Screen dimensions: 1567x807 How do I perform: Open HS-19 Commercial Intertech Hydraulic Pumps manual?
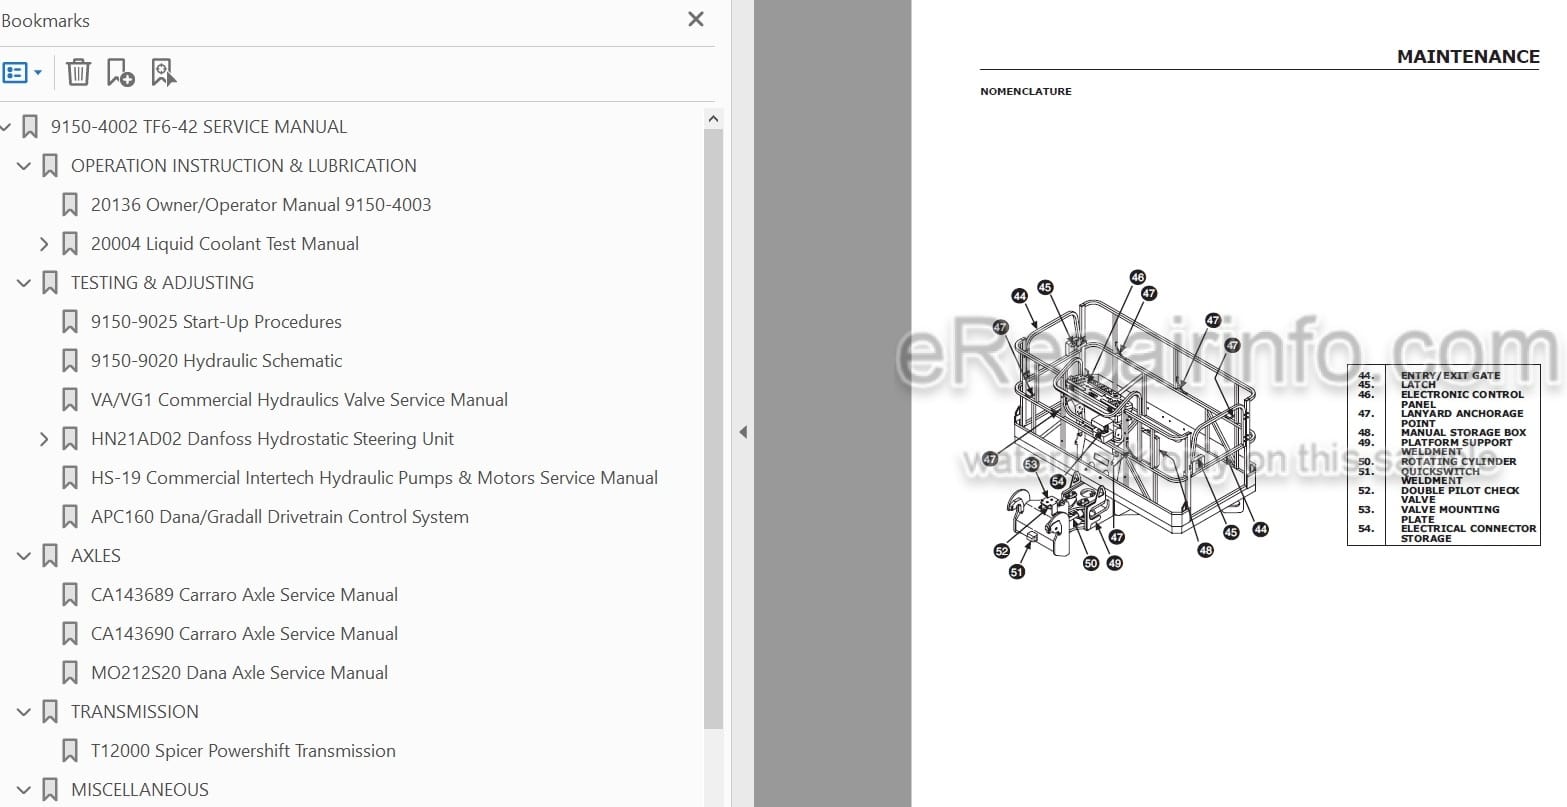tap(374, 478)
